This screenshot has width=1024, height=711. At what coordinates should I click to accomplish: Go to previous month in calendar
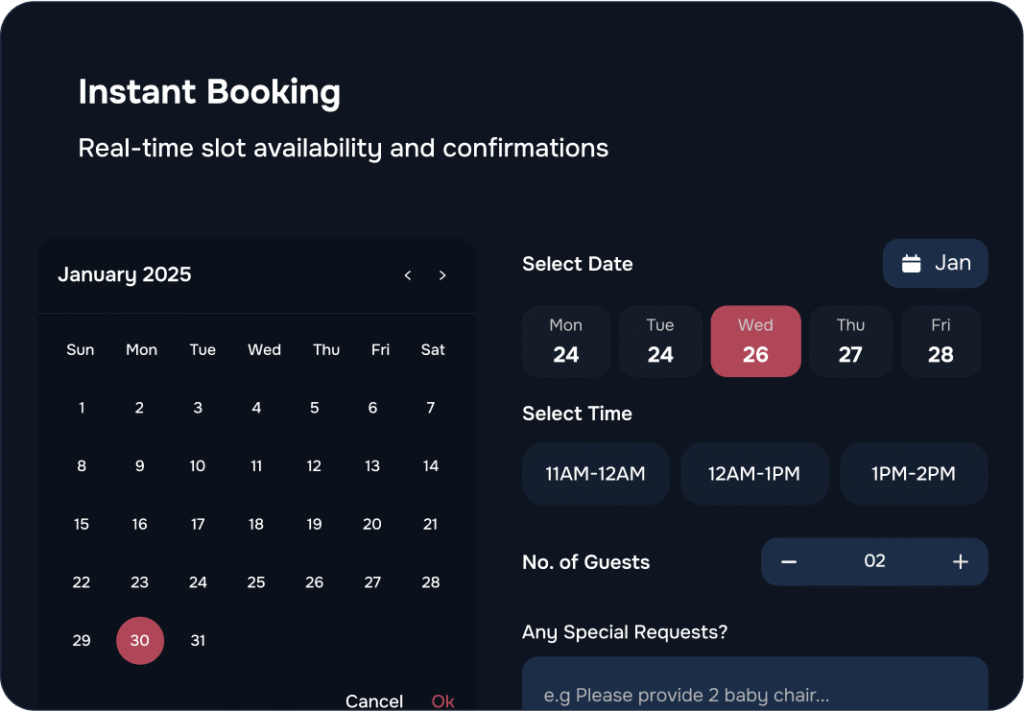point(407,275)
